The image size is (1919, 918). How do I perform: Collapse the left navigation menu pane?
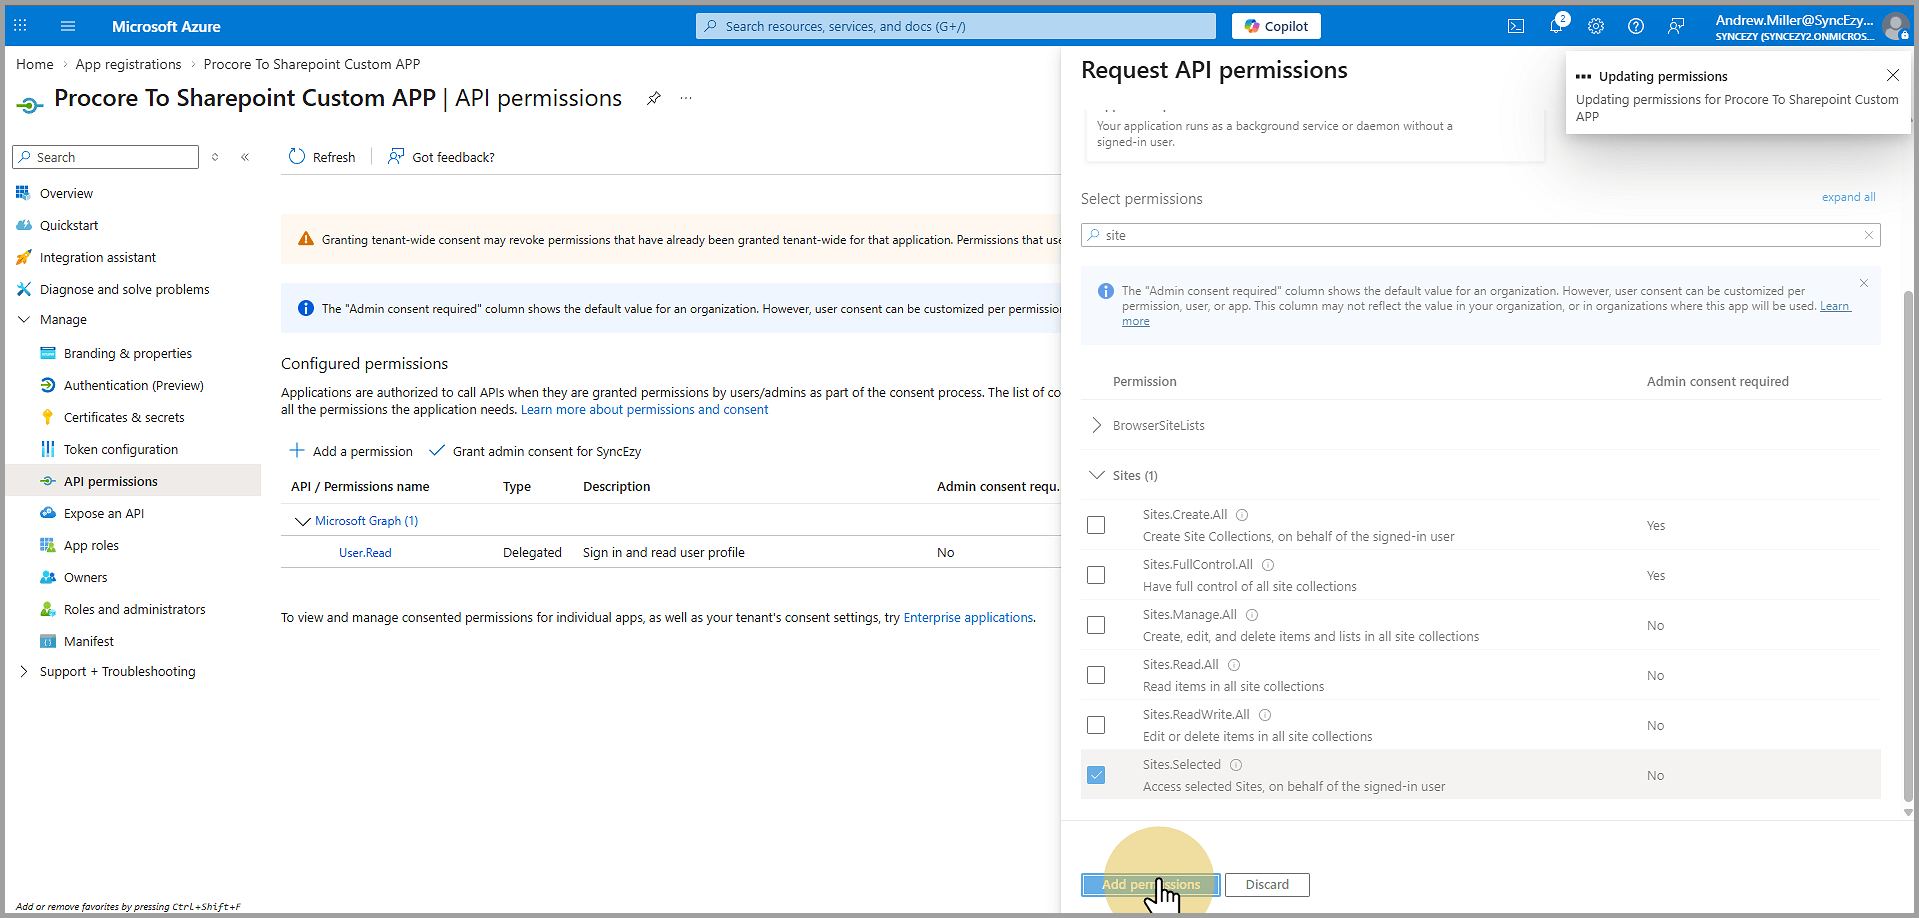coord(245,157)
